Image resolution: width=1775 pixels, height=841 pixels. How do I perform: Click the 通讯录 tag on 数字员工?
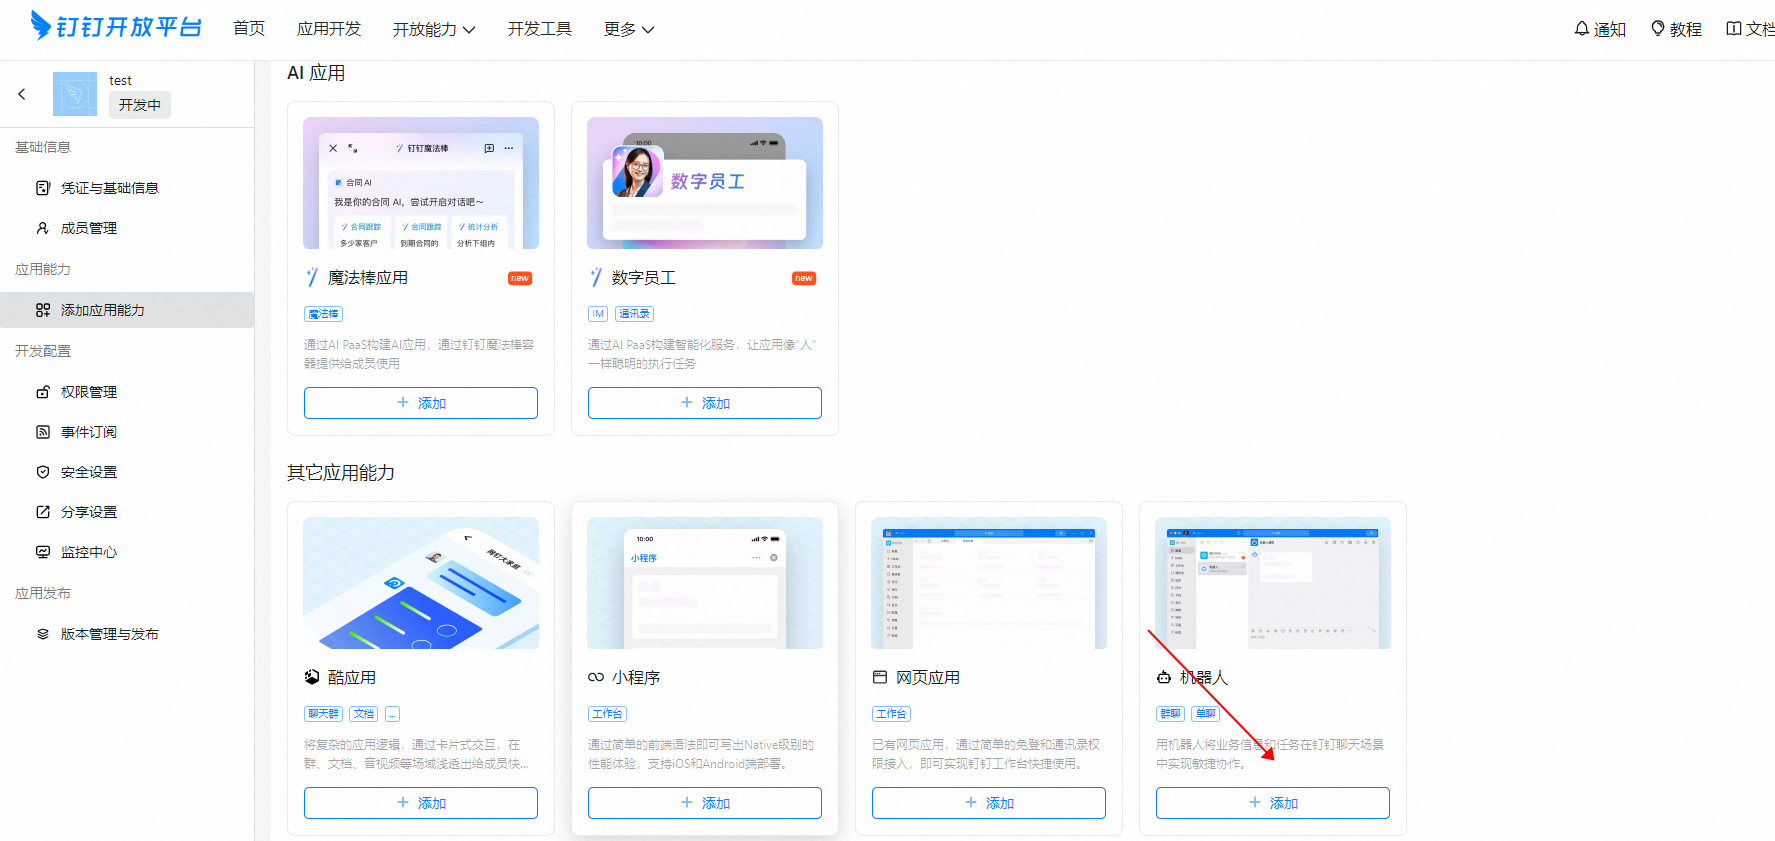(634, 314)
